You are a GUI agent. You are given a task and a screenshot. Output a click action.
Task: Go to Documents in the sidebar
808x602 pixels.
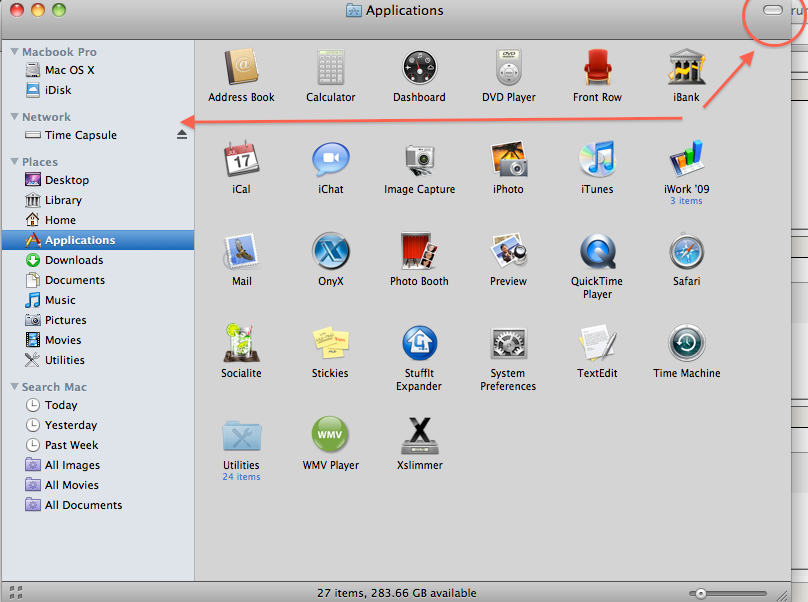(98, 280)
